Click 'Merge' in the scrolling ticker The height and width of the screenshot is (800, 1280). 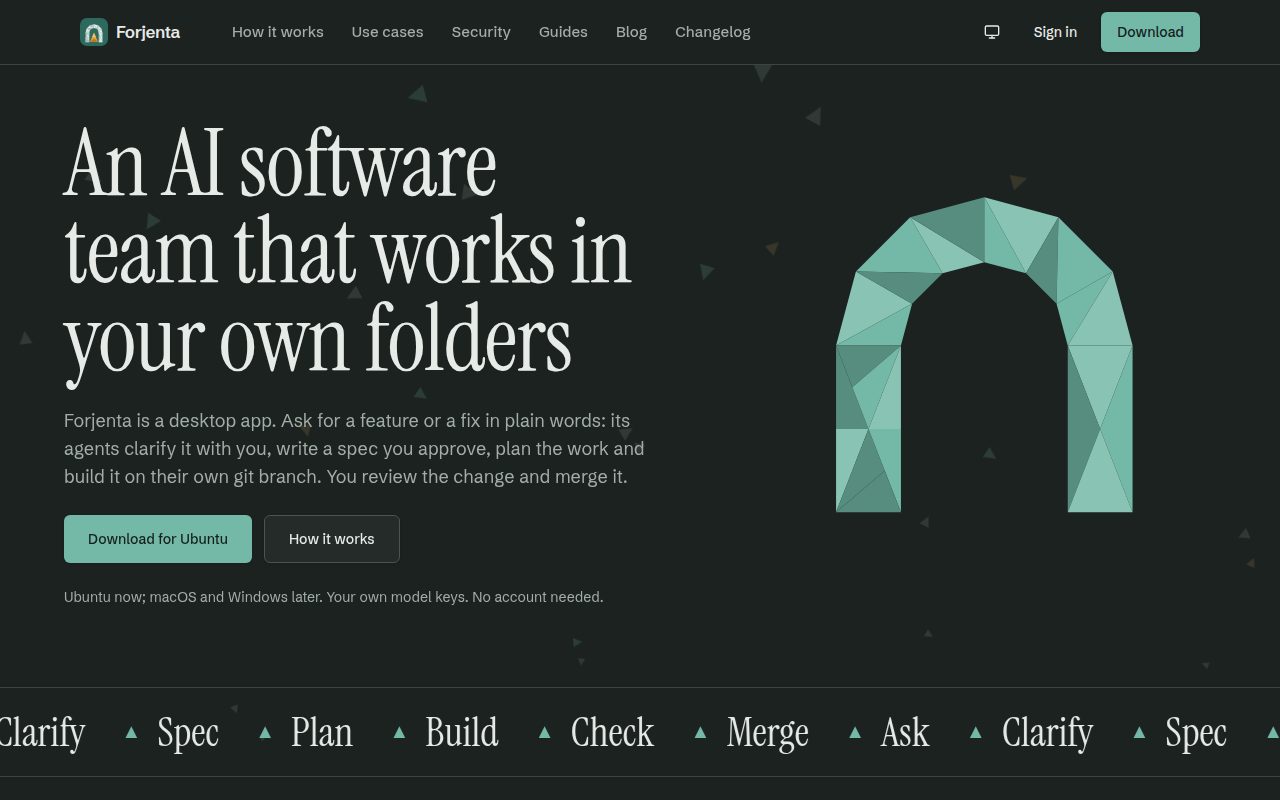coord(768,732)
